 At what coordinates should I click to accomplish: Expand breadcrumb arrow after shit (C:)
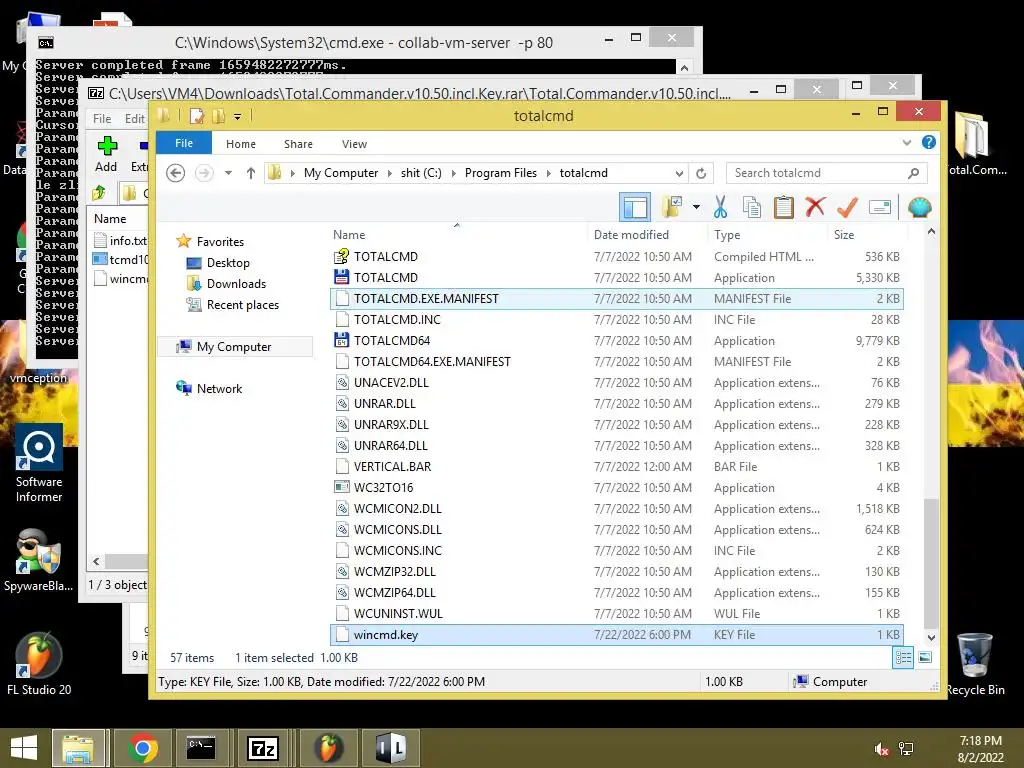453,173
